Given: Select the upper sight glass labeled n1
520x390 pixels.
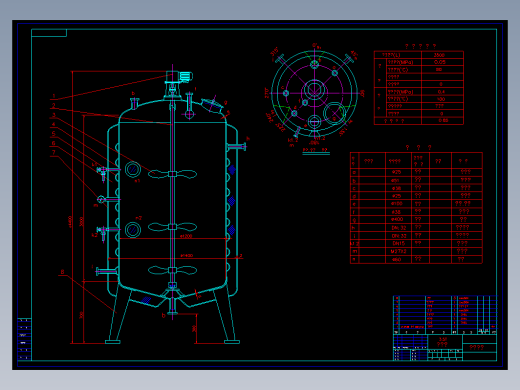Looking at the screenshot, I should (133, 170).
